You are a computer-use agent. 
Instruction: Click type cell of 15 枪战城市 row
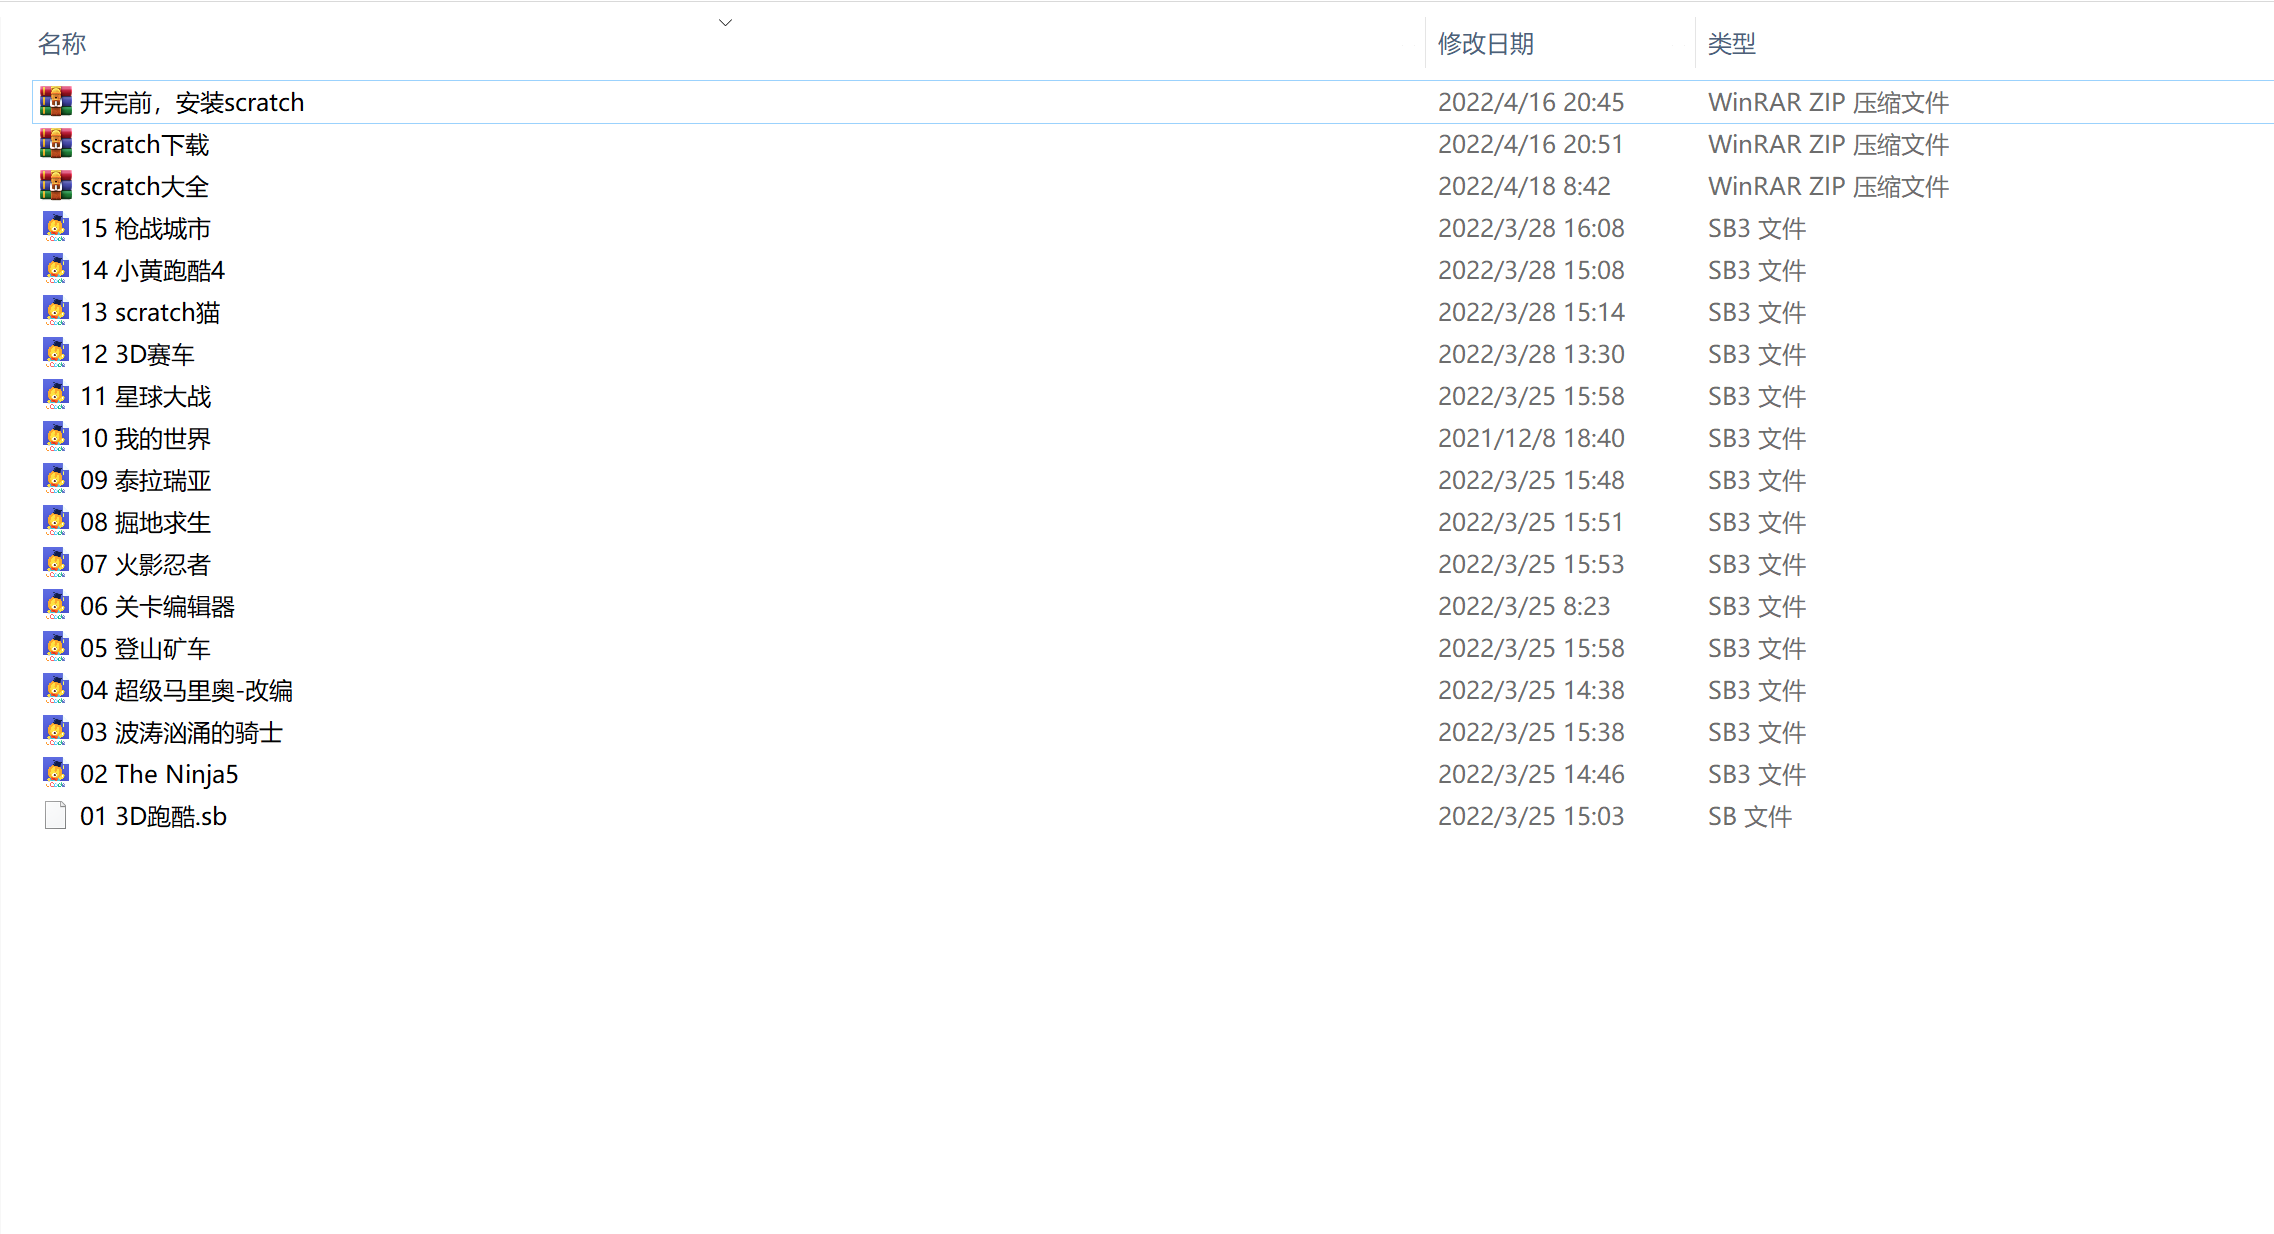(1757, 228)
